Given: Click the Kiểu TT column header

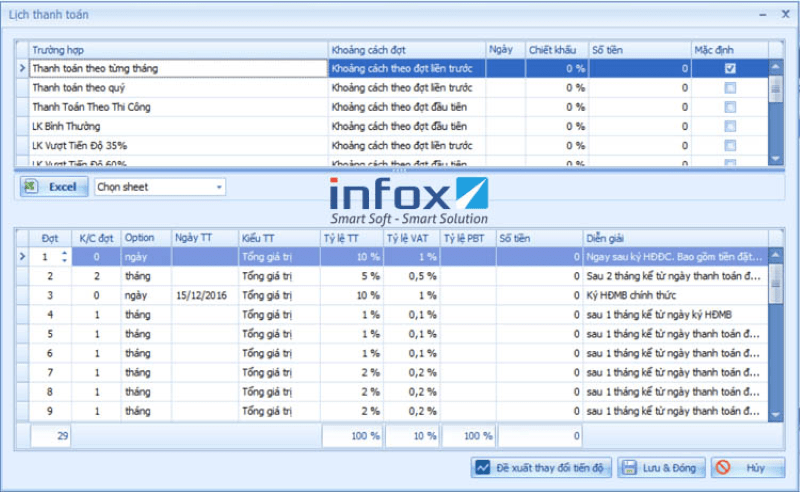Looking at the screenshot, I should [279, 238].
